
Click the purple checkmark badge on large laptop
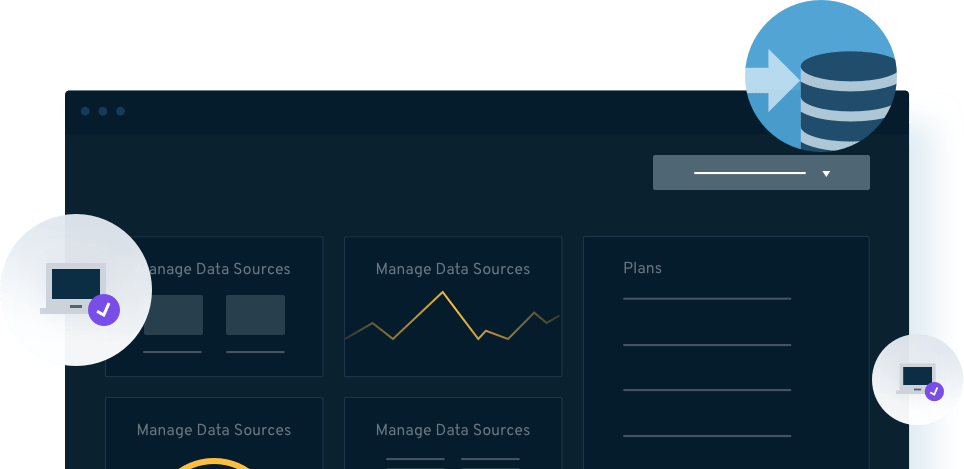(x=104, y=310)
